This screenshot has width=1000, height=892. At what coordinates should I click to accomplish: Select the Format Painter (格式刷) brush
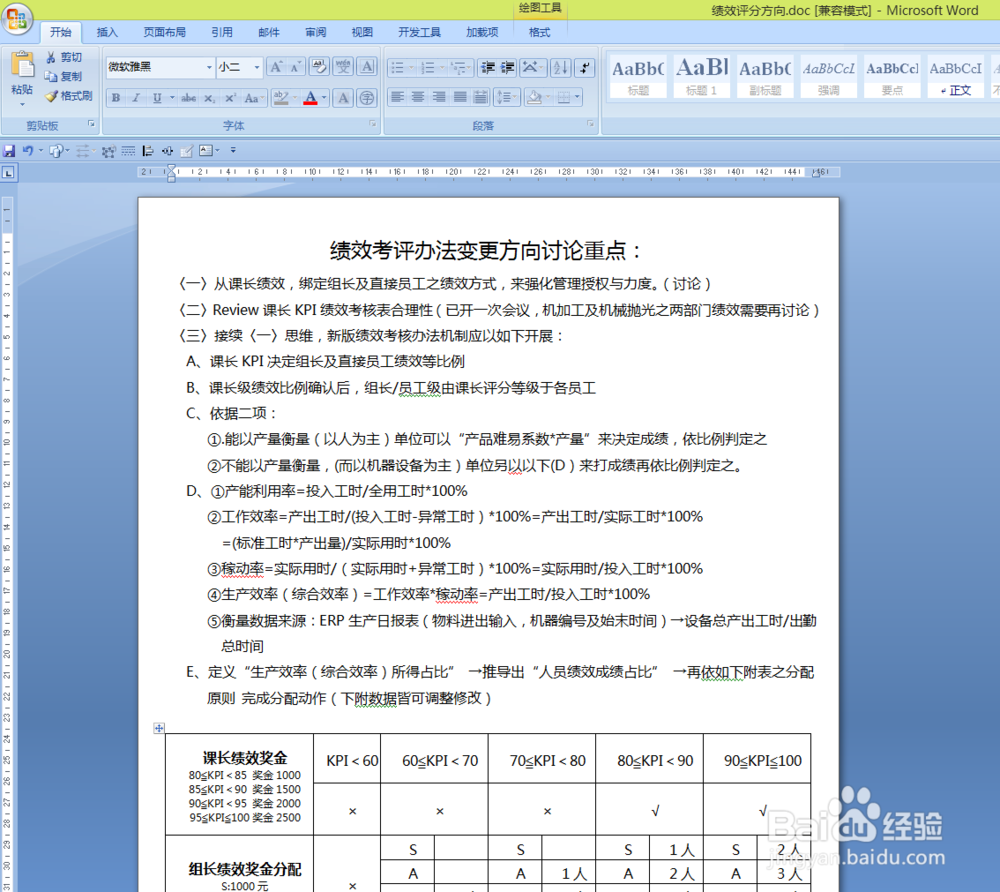point(69,96)
